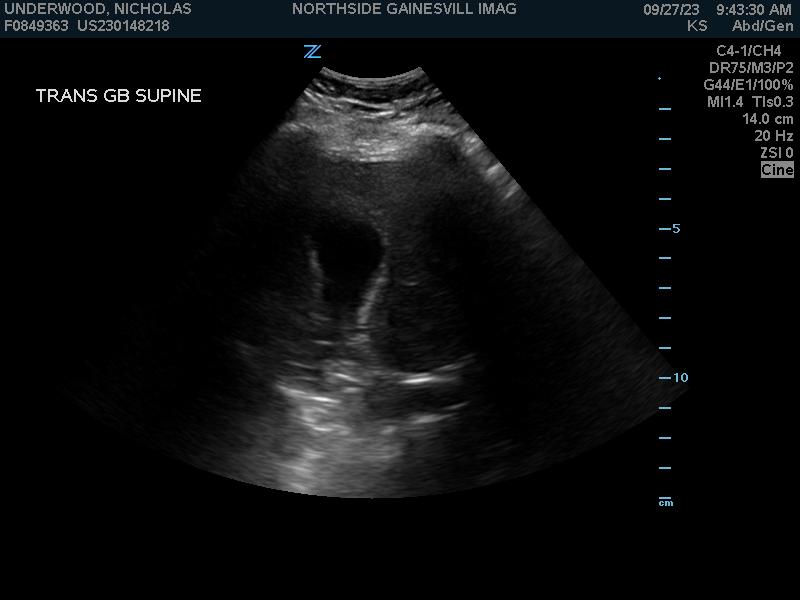Click the ZSI 0 setting
Viewport: 800px width, 600px height.
click(x=776, y=153)
